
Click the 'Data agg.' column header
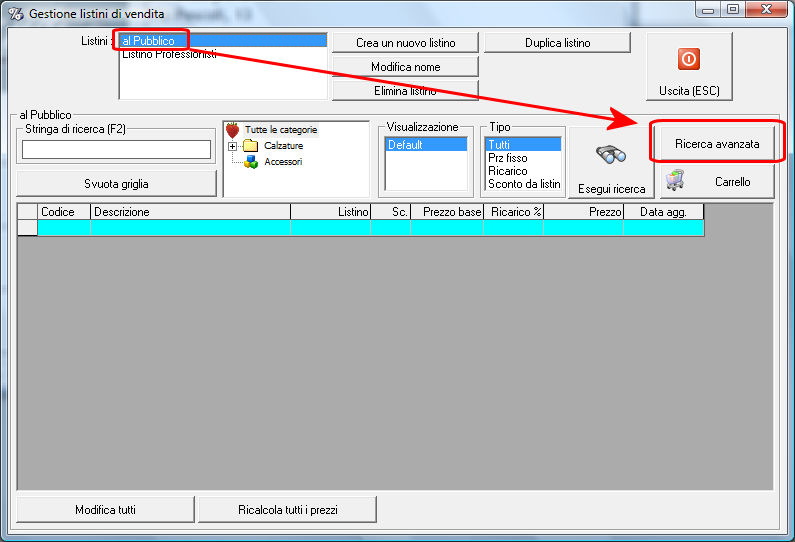point(664,212)
